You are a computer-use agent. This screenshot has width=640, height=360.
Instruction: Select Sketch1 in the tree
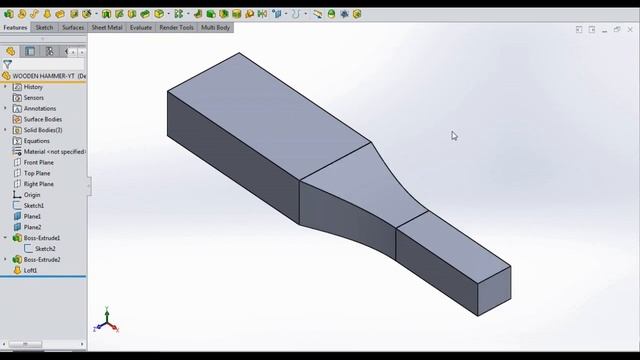pyautogui.click(x=28, y=206)
